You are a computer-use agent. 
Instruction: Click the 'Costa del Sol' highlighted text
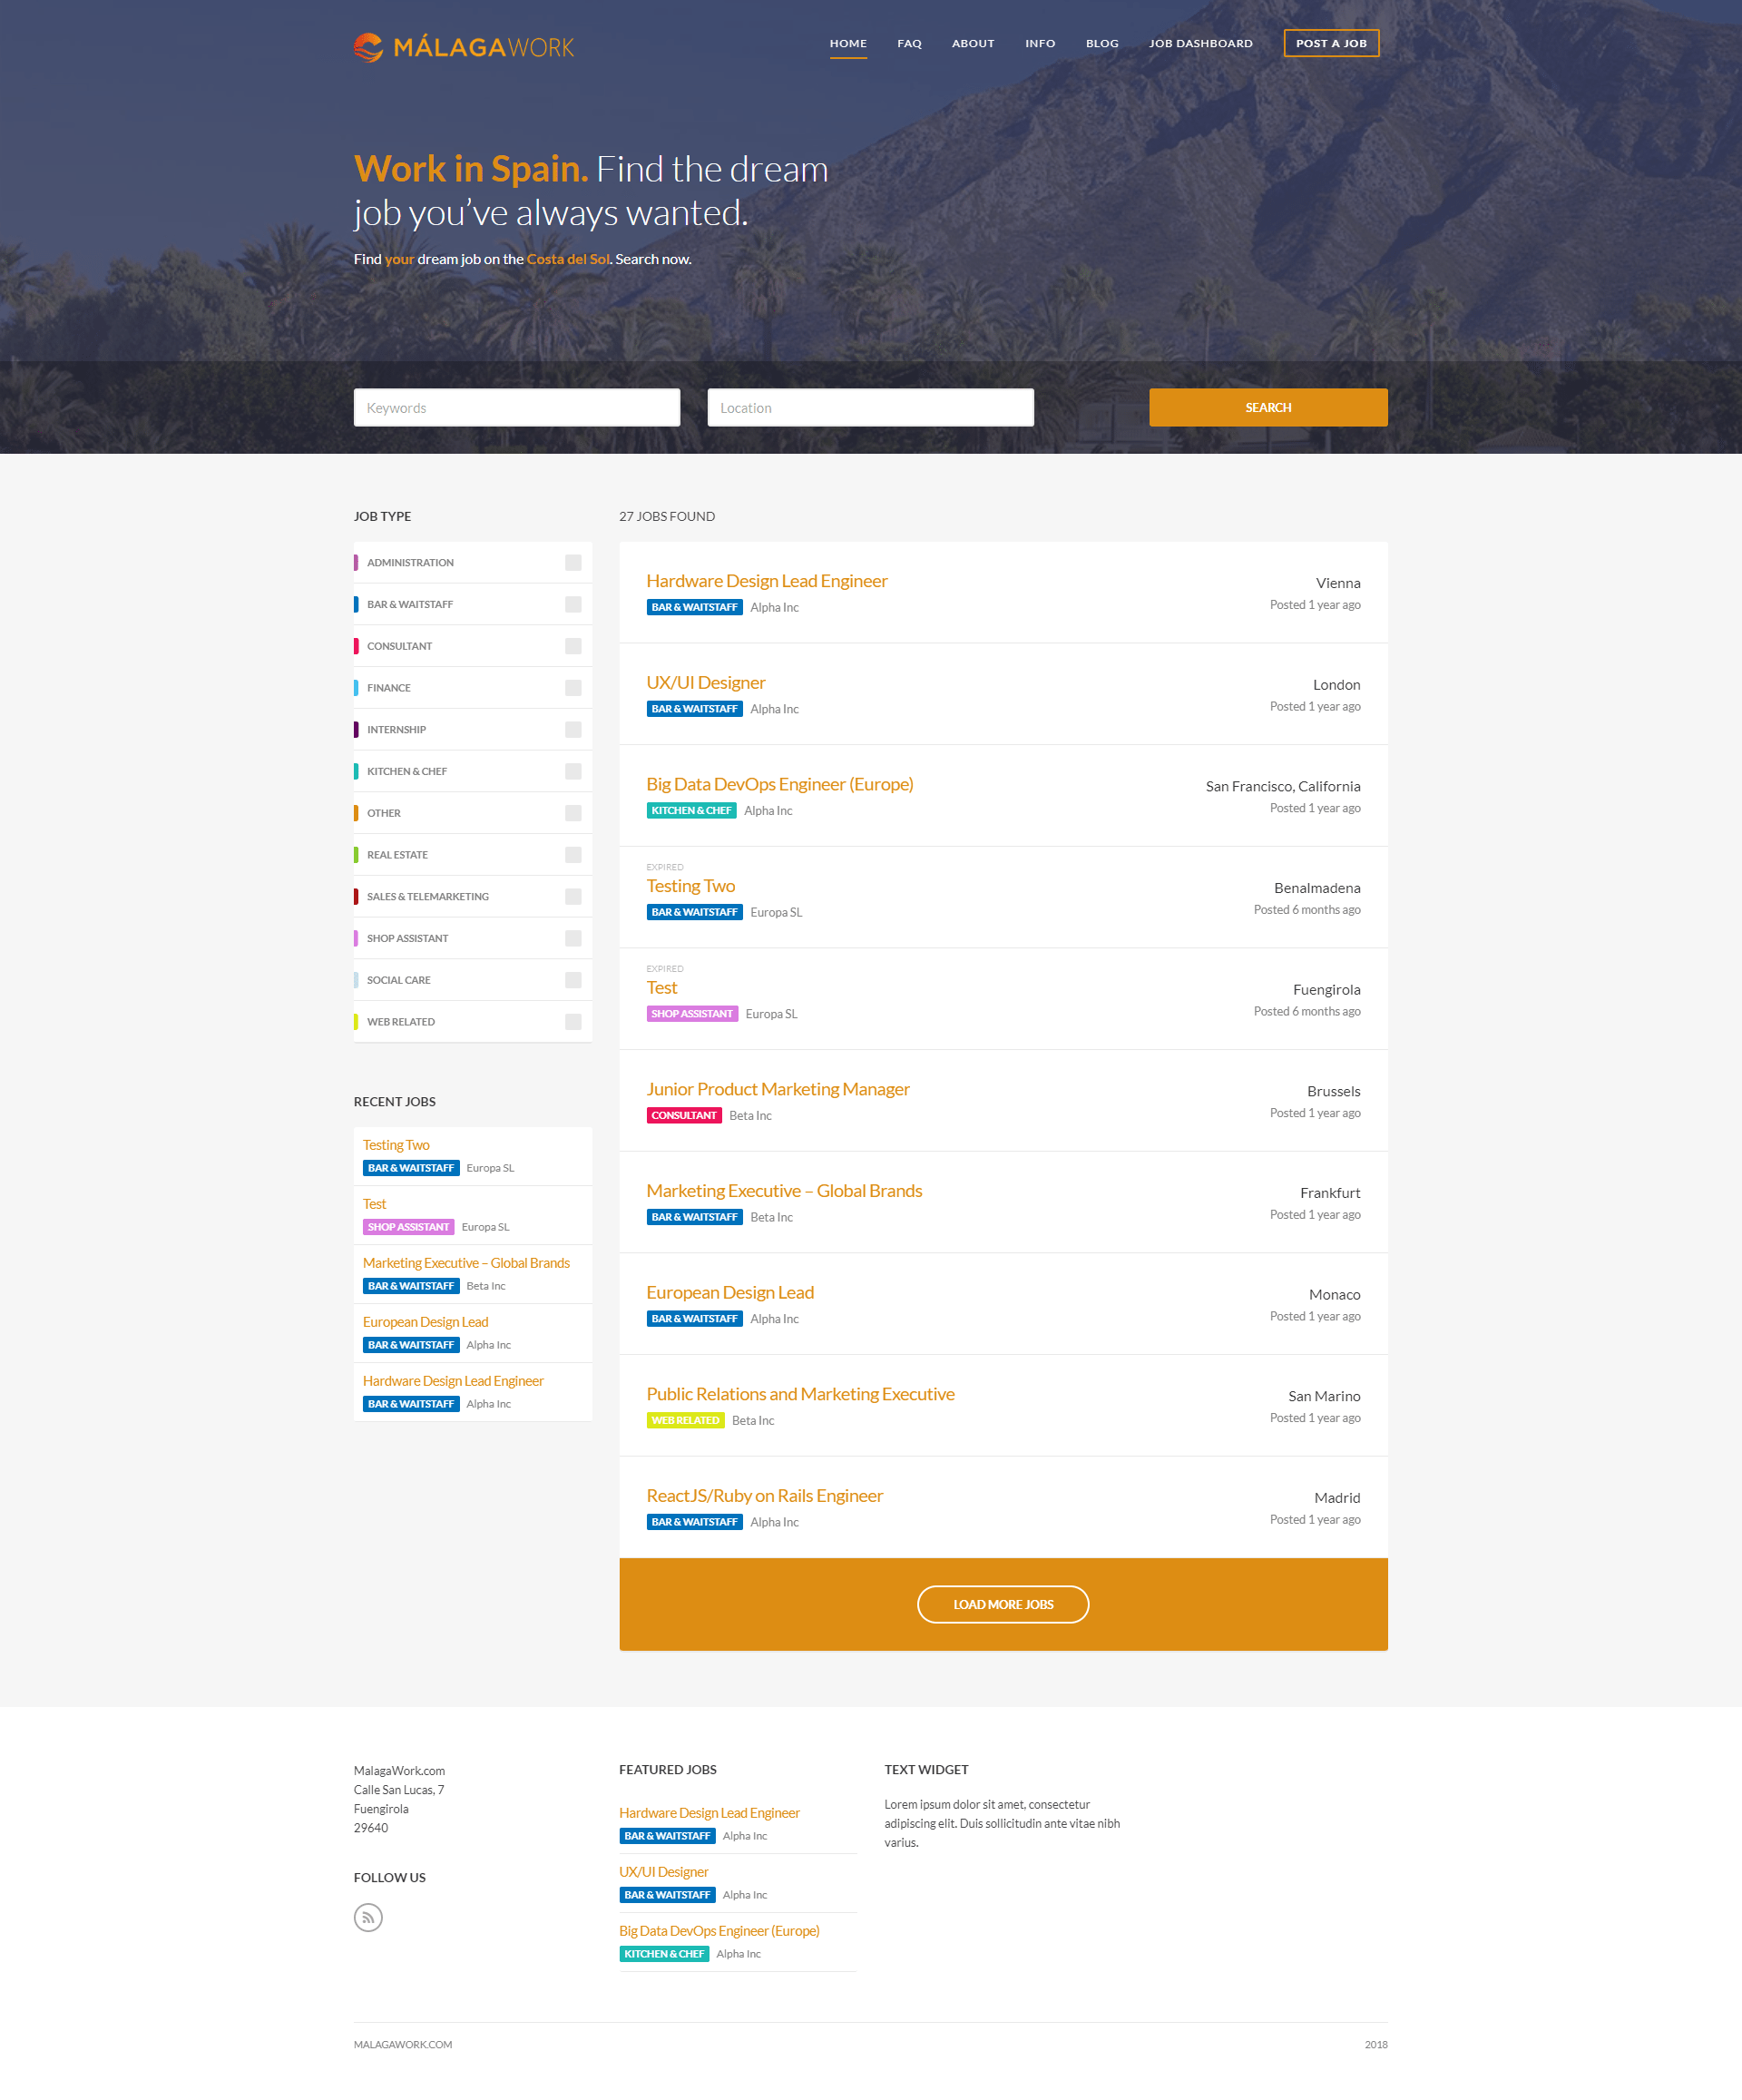[568, 259]
